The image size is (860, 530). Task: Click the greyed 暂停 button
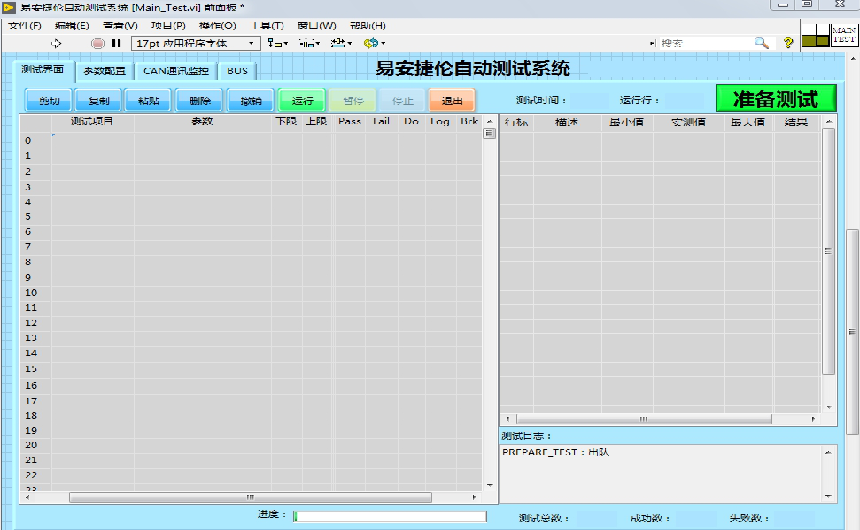[x=353, y=100]
